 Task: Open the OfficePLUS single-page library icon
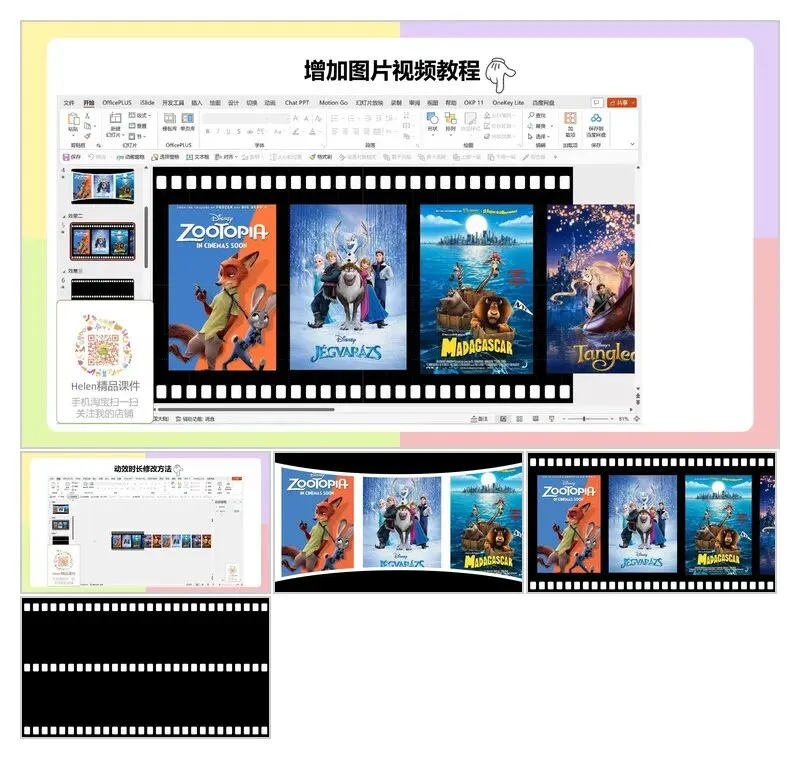[x=188, y=118]
